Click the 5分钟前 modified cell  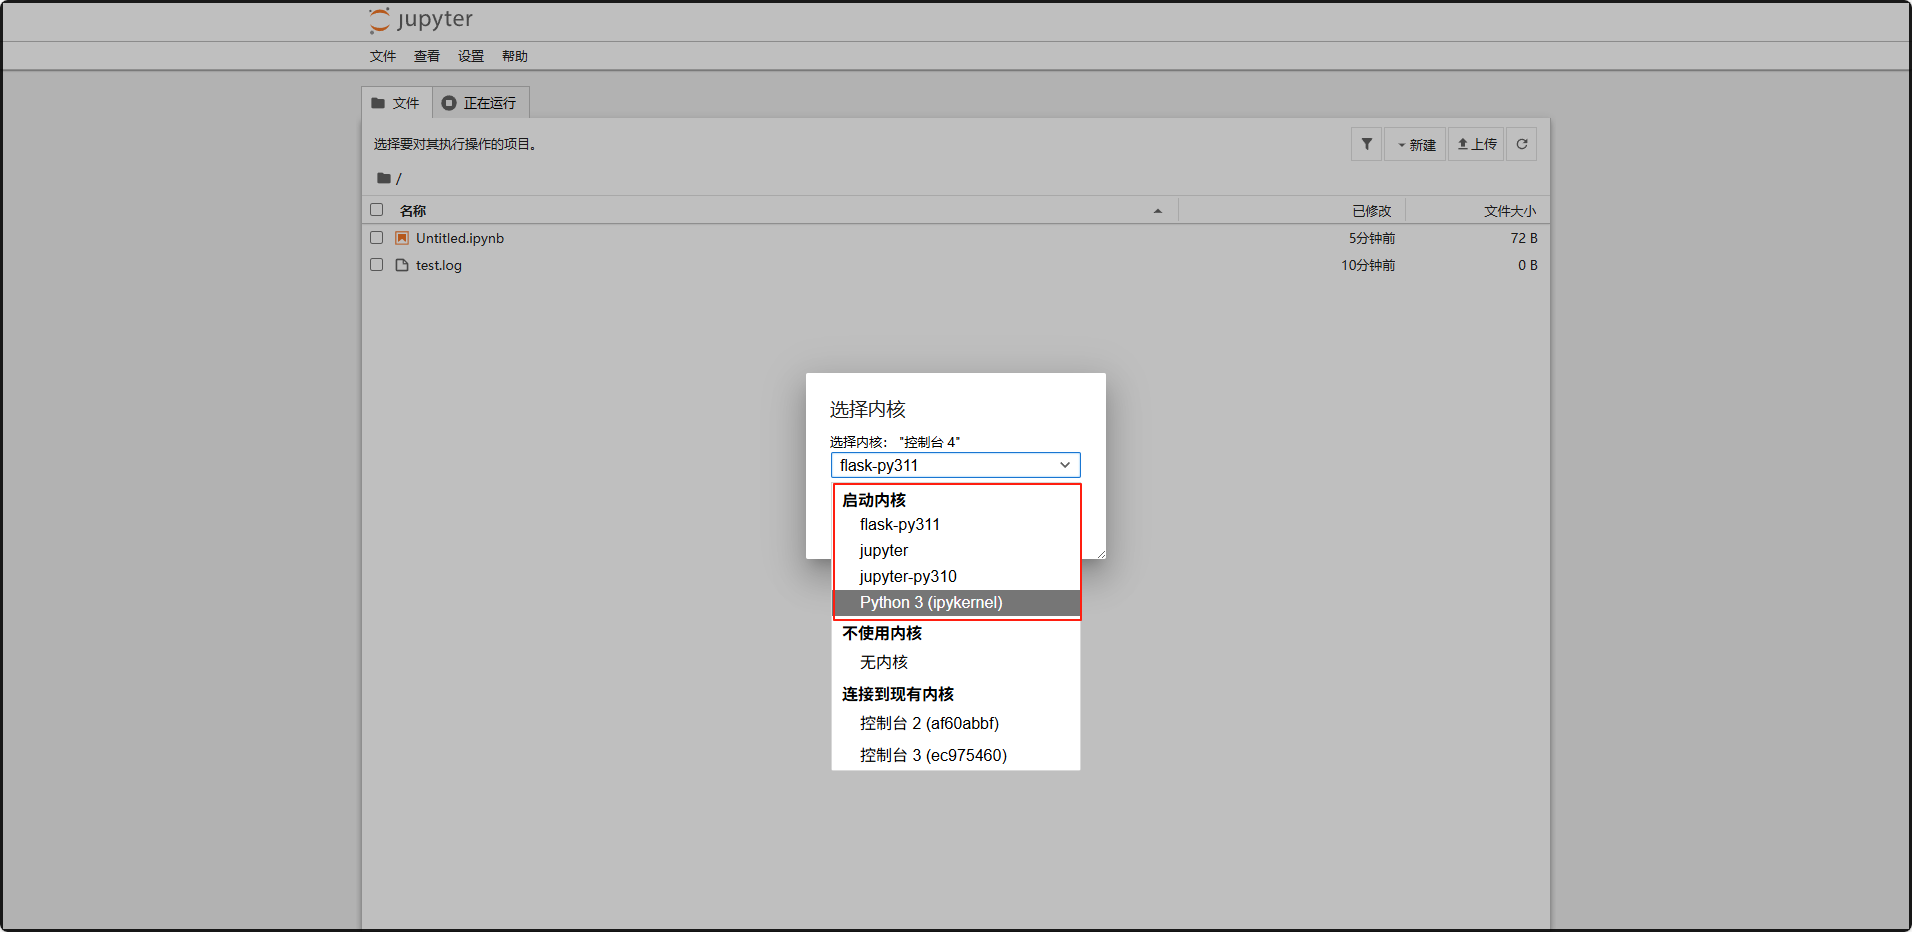pyautogui.click(x=1371, y=238)
